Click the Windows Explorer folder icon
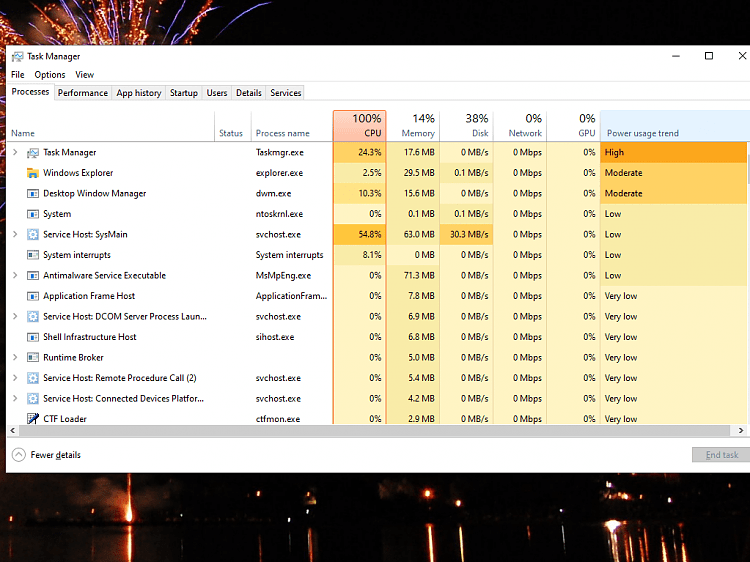750x562 pixels. click(x=33, y=173)
